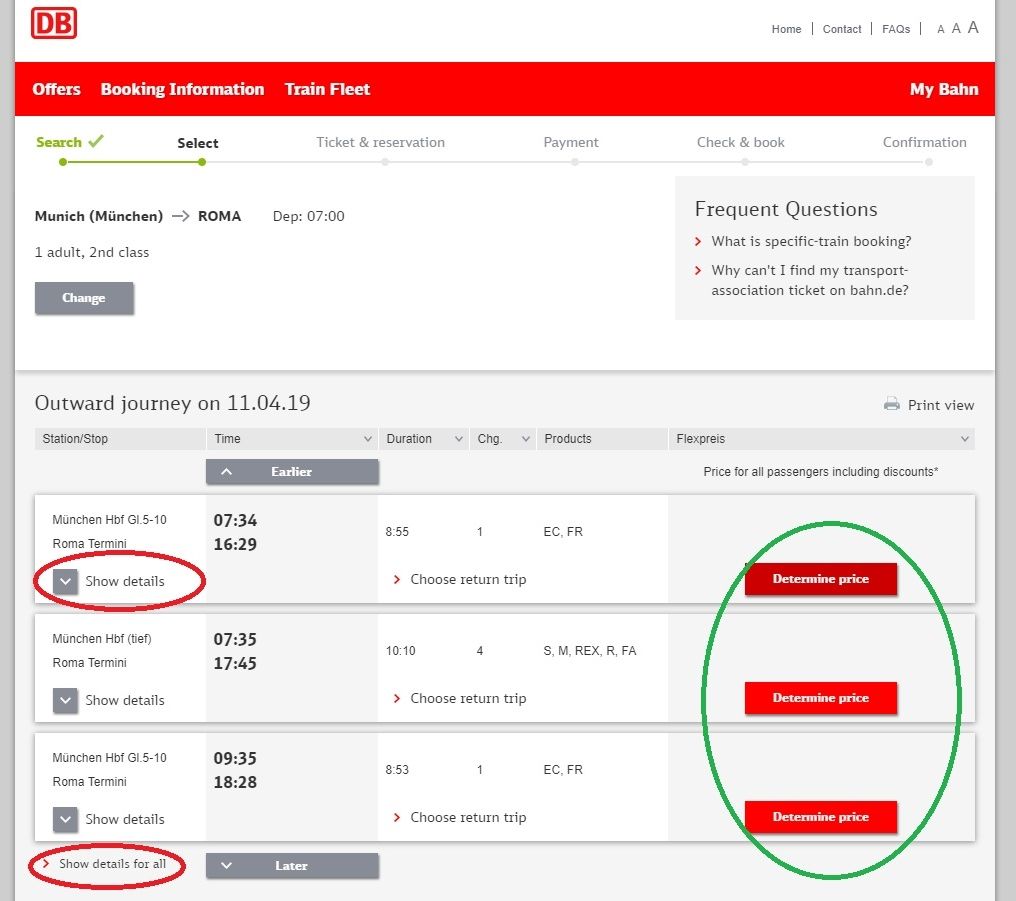Open the Train Fleet menu

(327, 89)
